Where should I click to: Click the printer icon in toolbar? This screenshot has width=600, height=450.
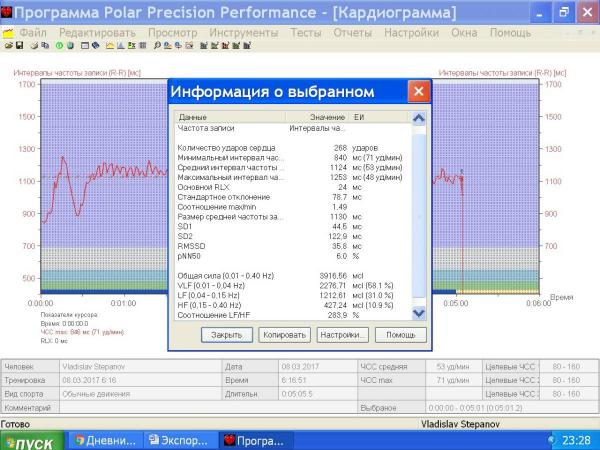pyautogui.click(x=34, y=46)
